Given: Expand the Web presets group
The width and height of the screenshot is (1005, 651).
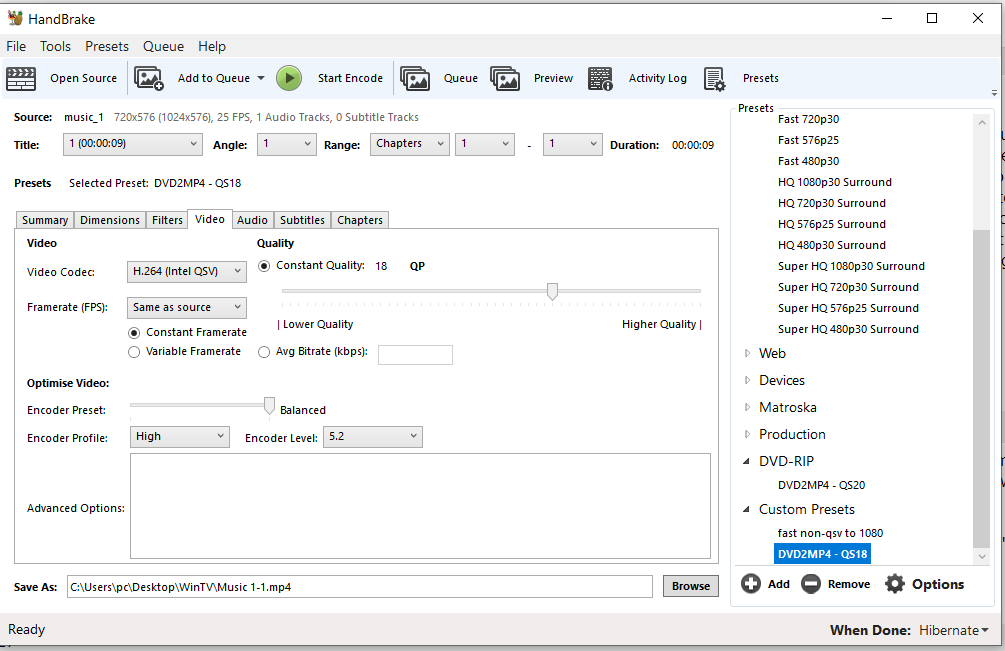Looking at the screenshot, I should coord(747,353).
